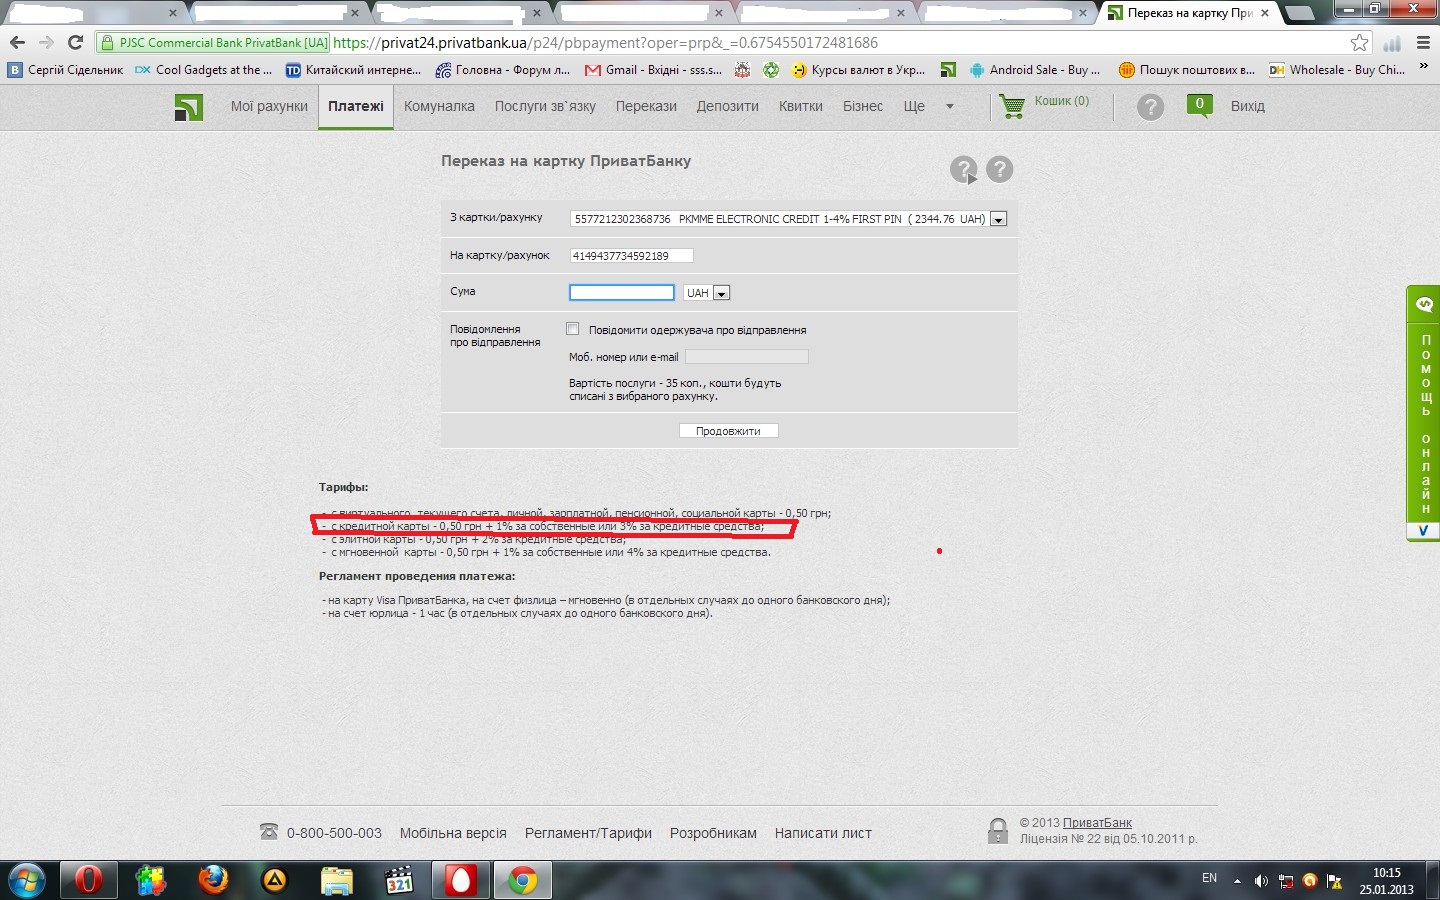Click the browser forward arrow
This screenshot has width=1440, height=900.
click(x=46, y=43)
